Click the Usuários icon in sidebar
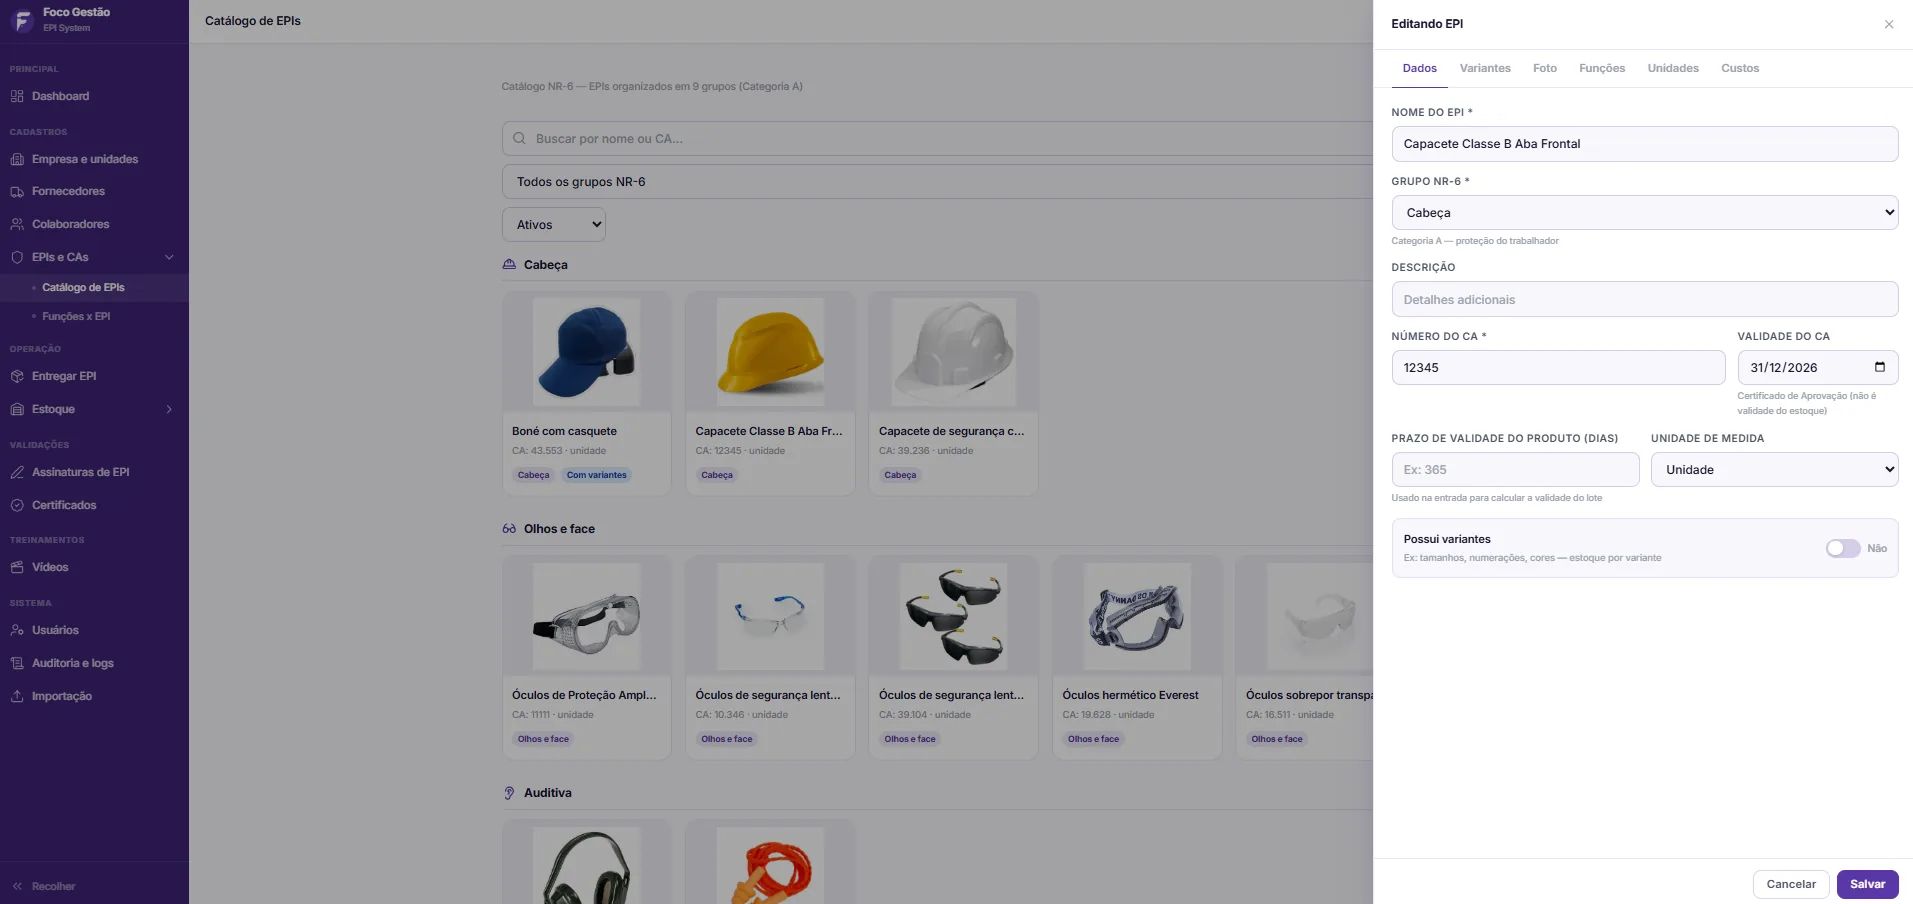Screen dimensions: 1913x904 [17, 630]
